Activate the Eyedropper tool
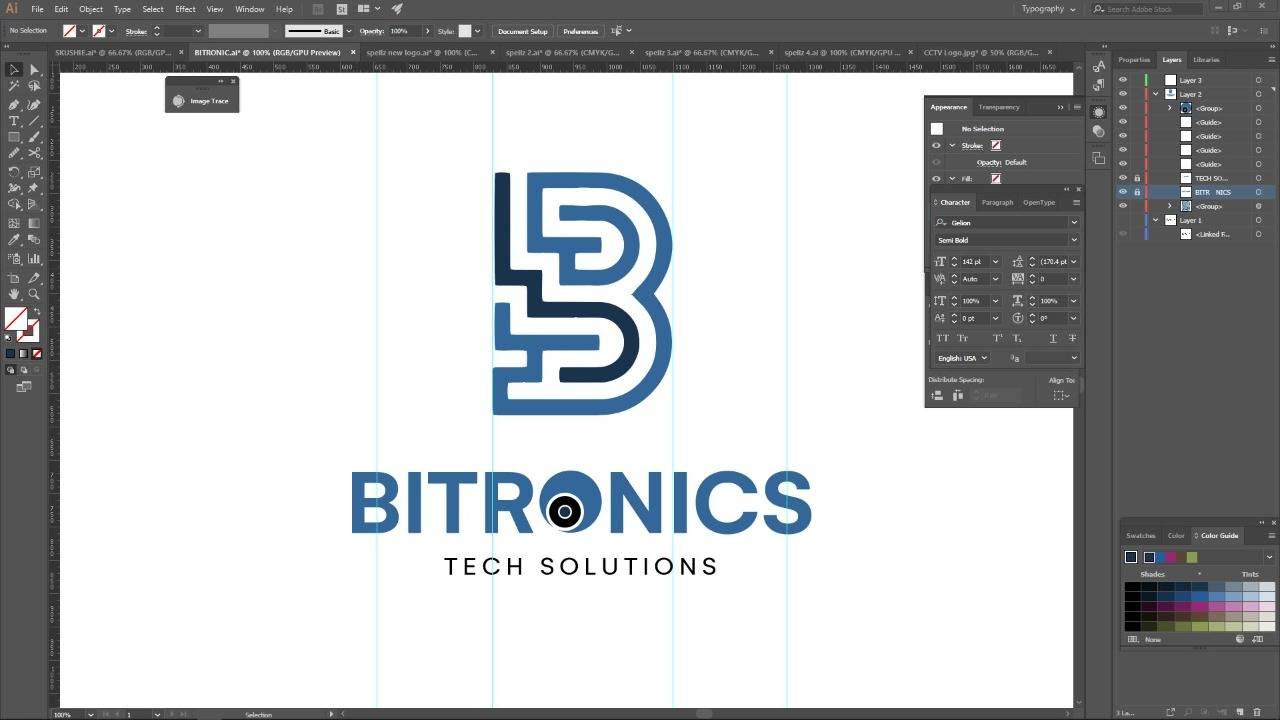Screen dimensions: 1280x720 click(x=14, y=240)
